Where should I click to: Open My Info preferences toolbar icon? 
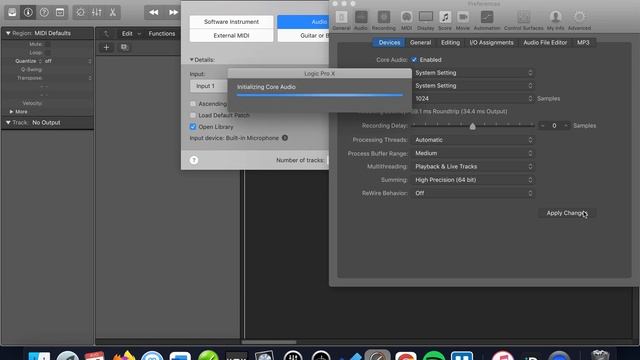[x=556, y=20]
